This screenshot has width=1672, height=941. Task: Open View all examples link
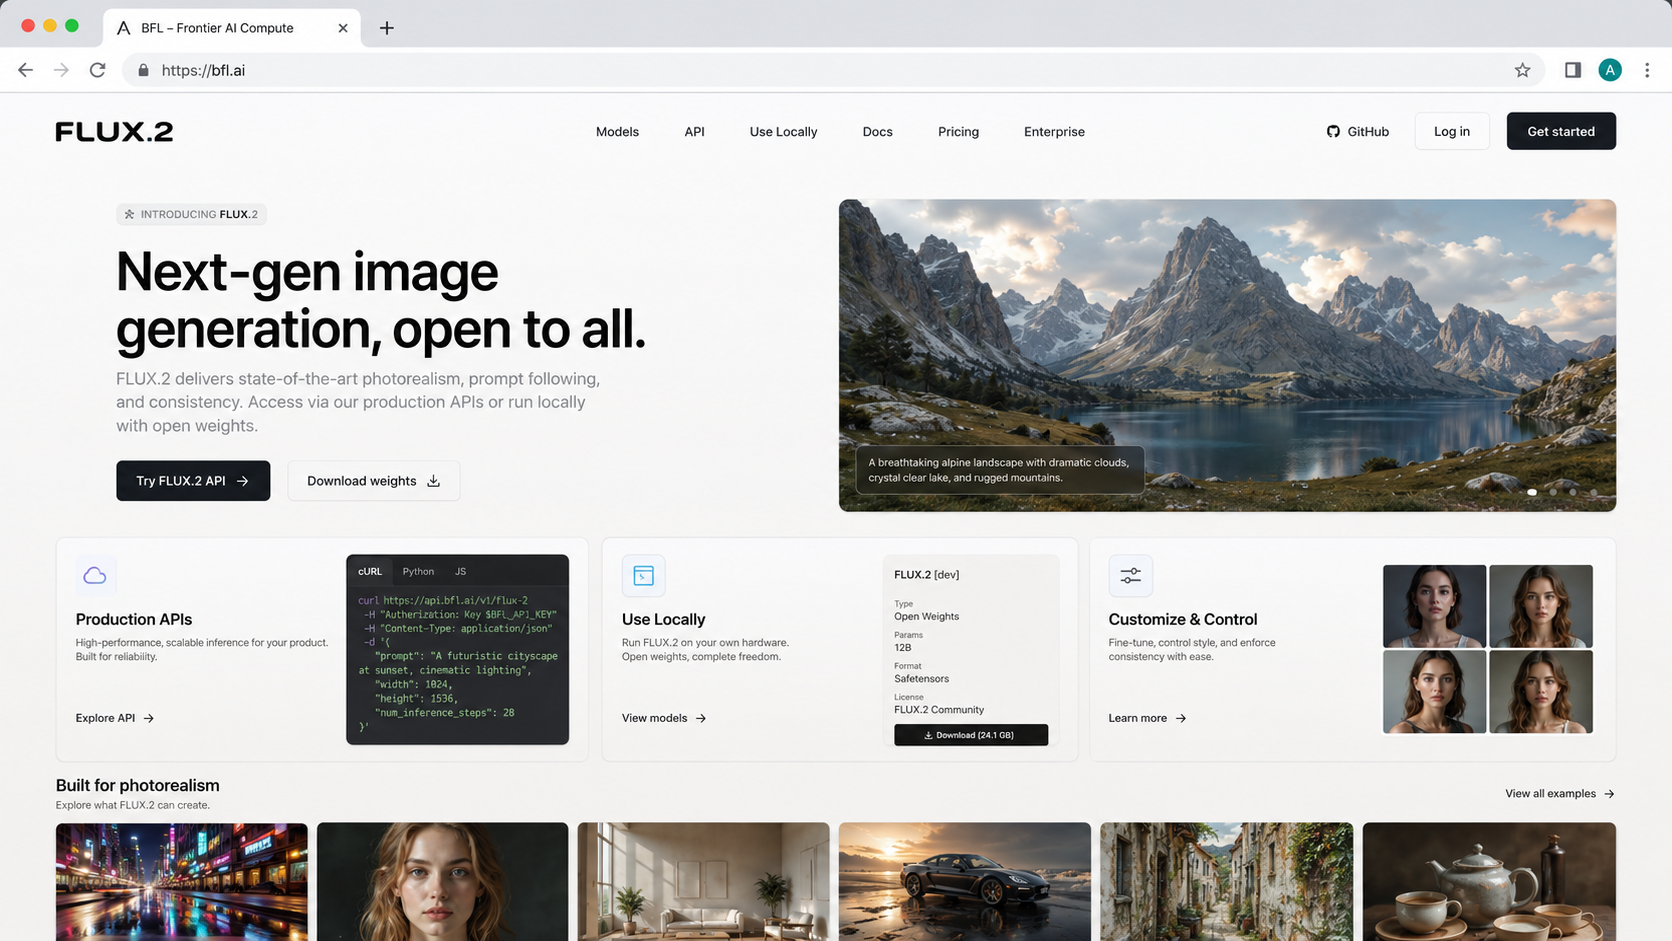(1560, 794)
